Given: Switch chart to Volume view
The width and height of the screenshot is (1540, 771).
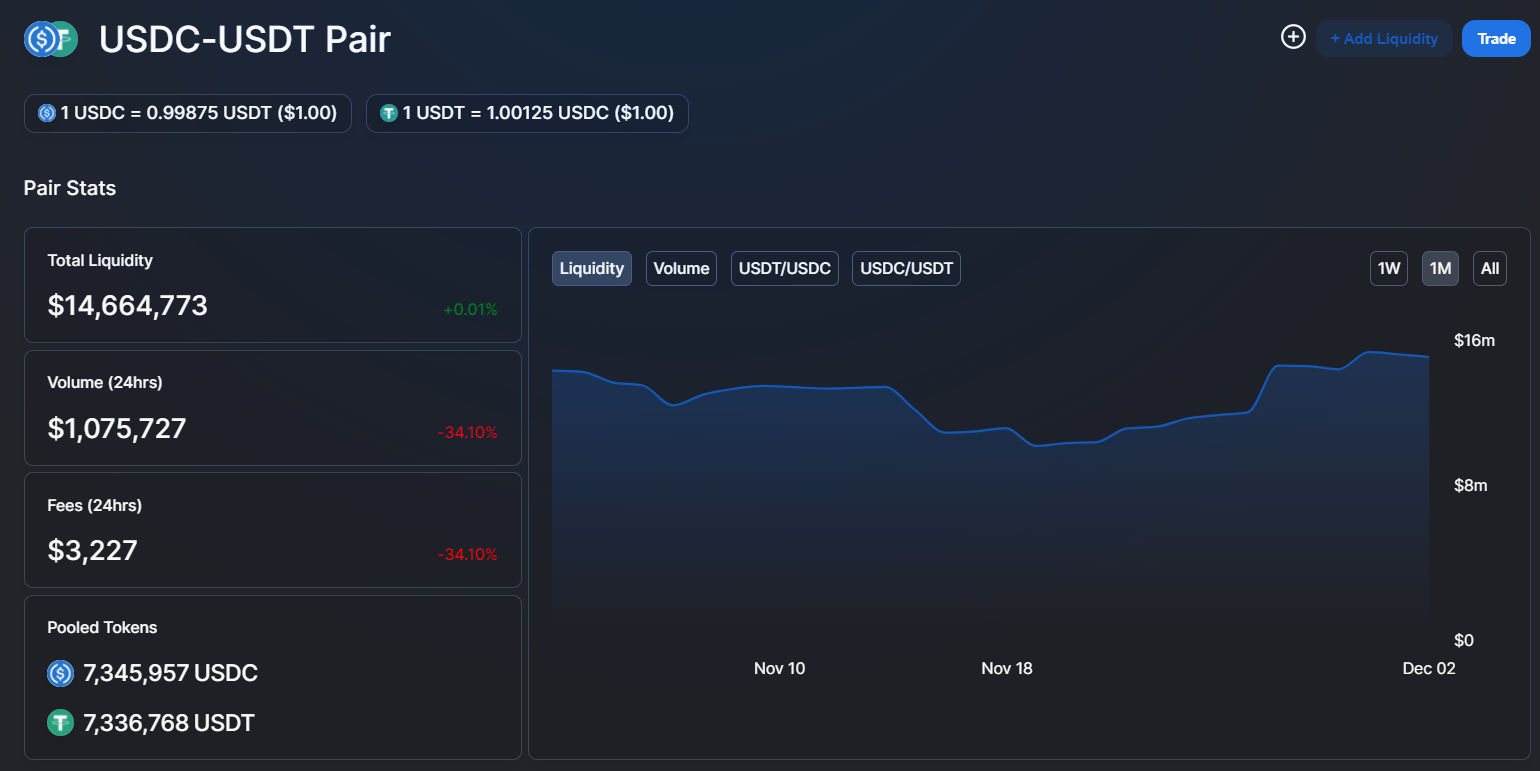Looking at the screenshot, I should coord(682,268).
